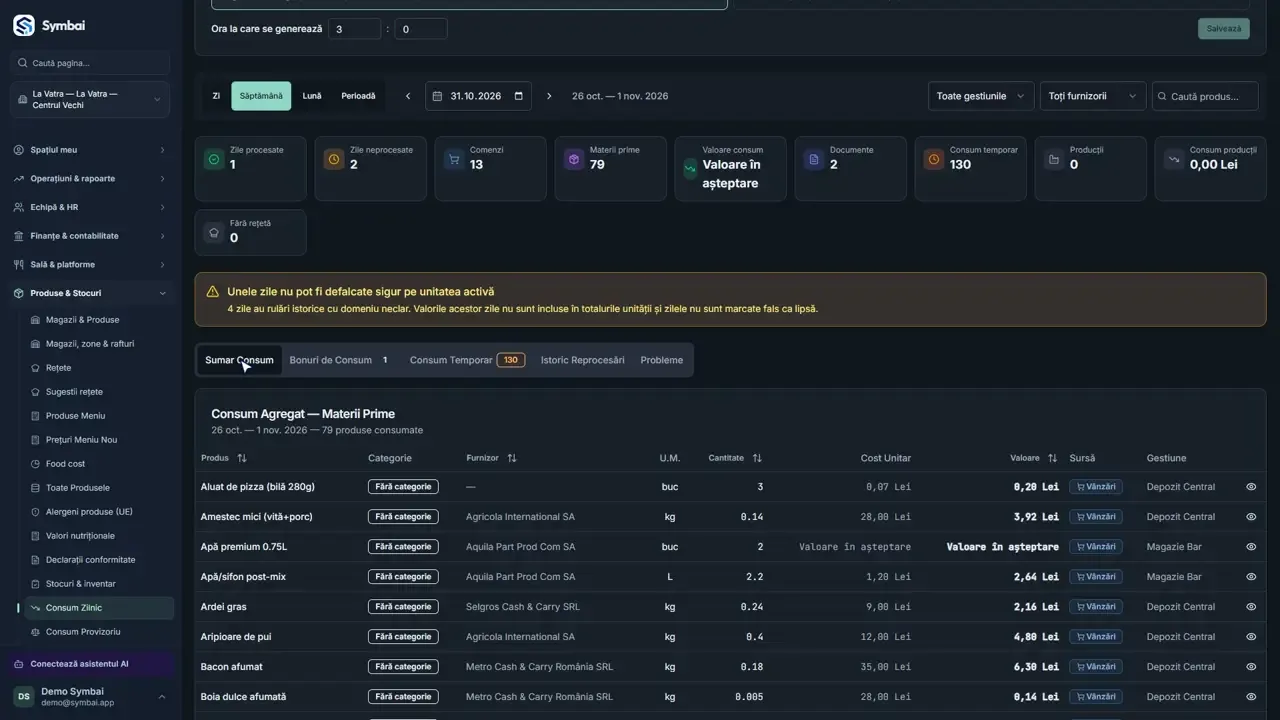The width and height of the screenshot is (1280, 720).
Task: Open the Toți furnizorii dropdown
Action: [1093, 96]
